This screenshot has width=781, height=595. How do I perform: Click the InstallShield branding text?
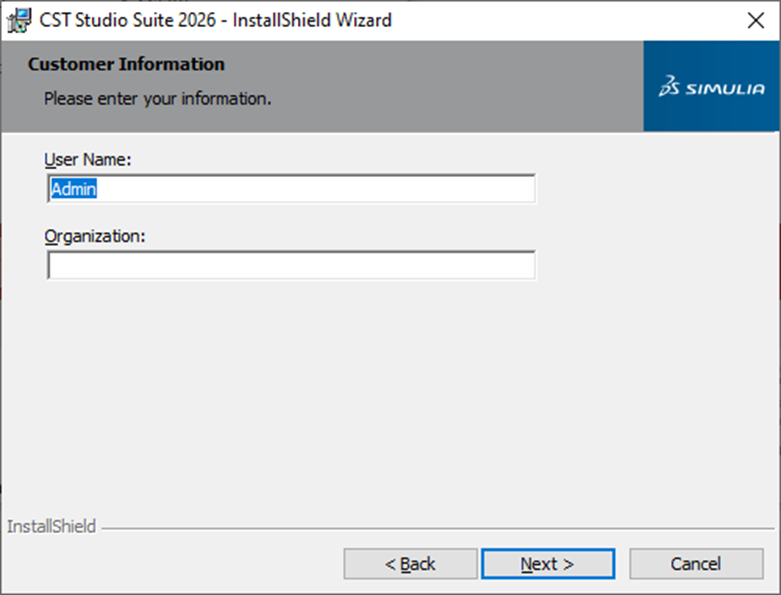click(51, 526)
